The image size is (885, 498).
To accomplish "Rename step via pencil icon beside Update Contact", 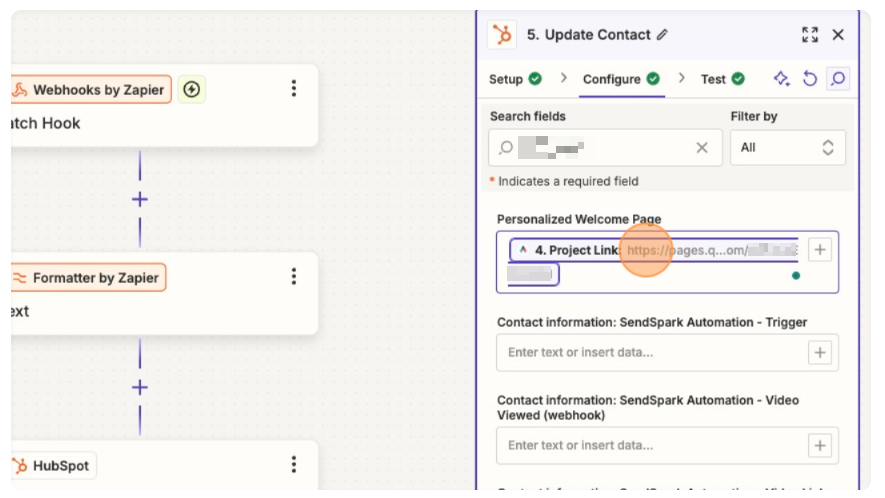I will pos(662,35).
